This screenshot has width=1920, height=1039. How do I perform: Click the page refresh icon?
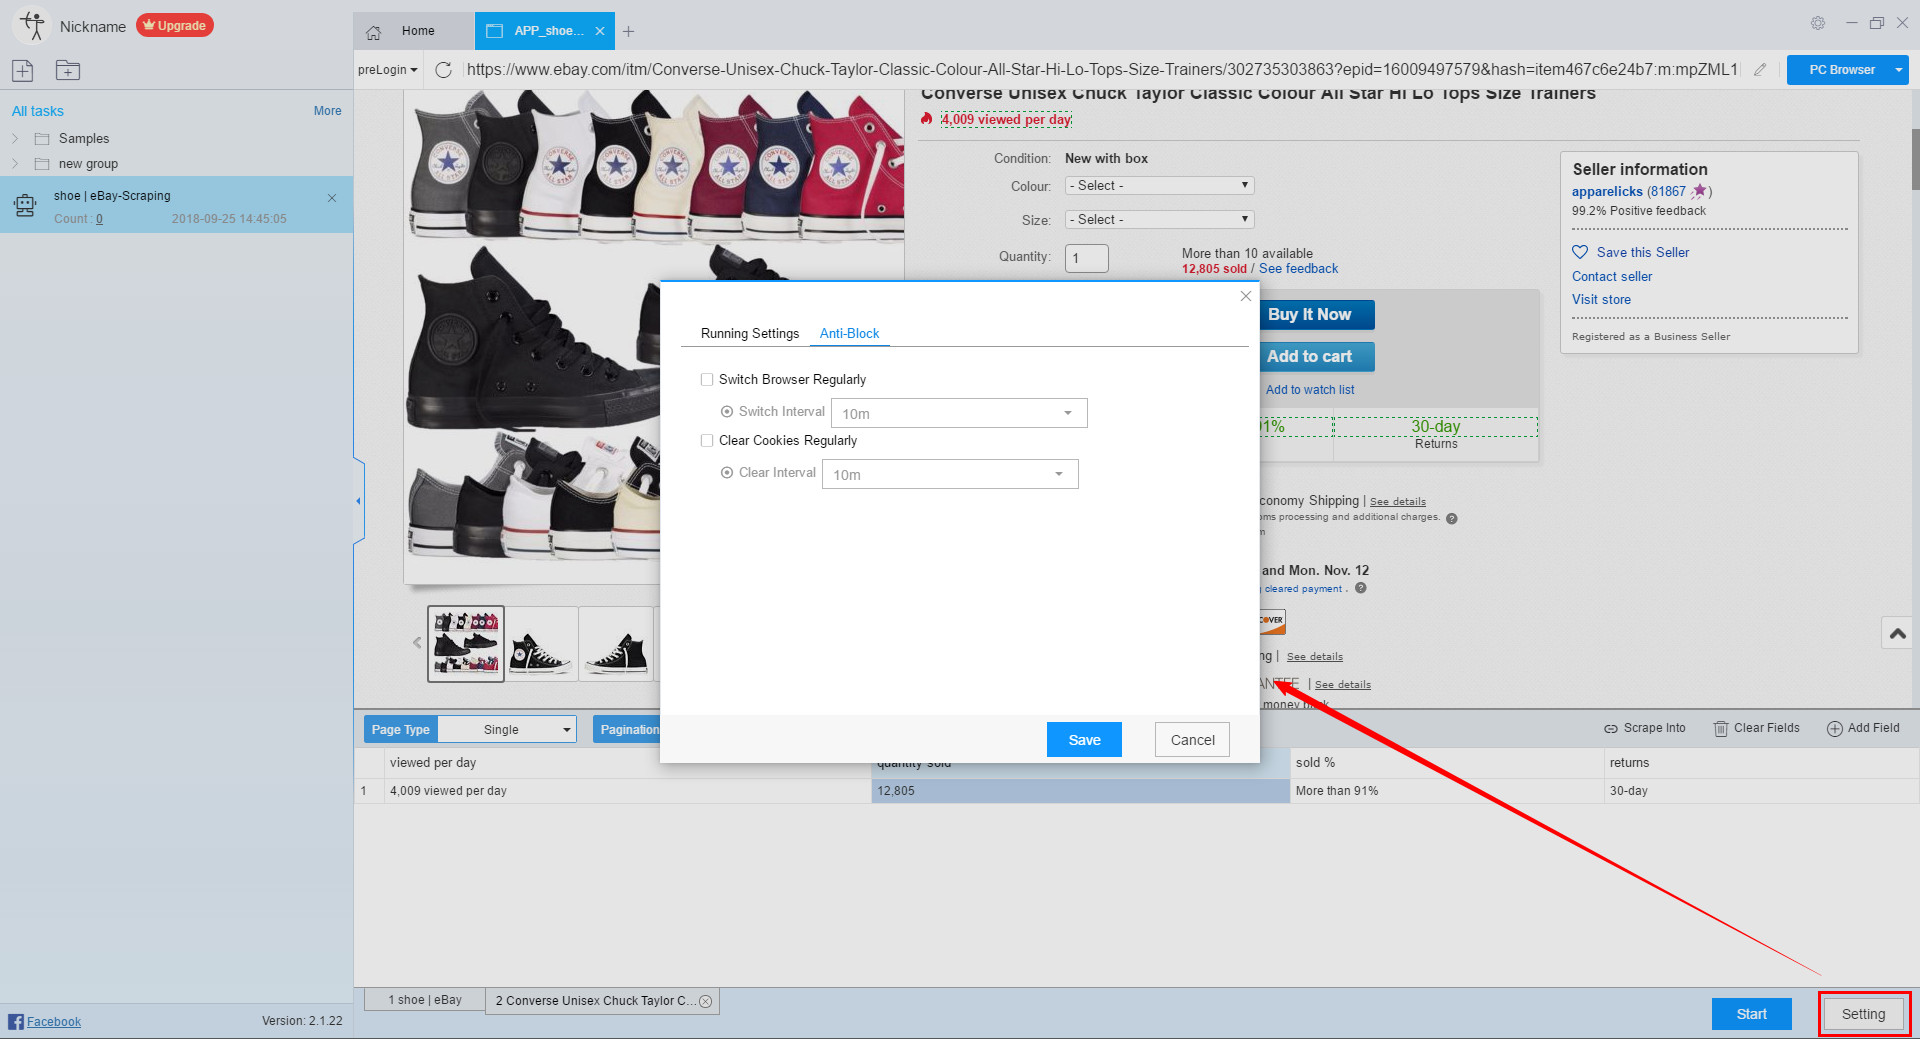coord(444,70)
